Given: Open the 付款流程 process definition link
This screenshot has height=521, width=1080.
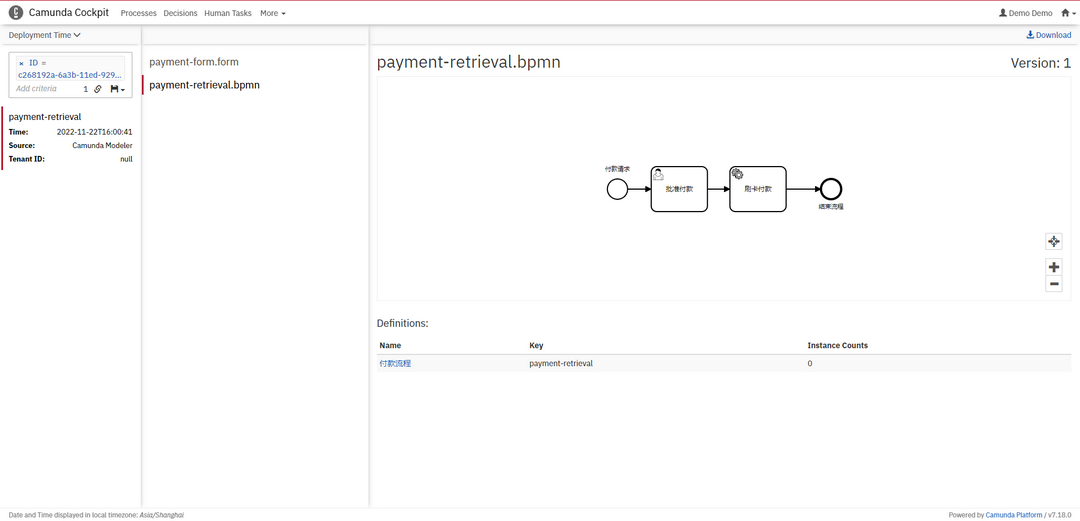Looking at the screenshot, I should tap(395, 363).
